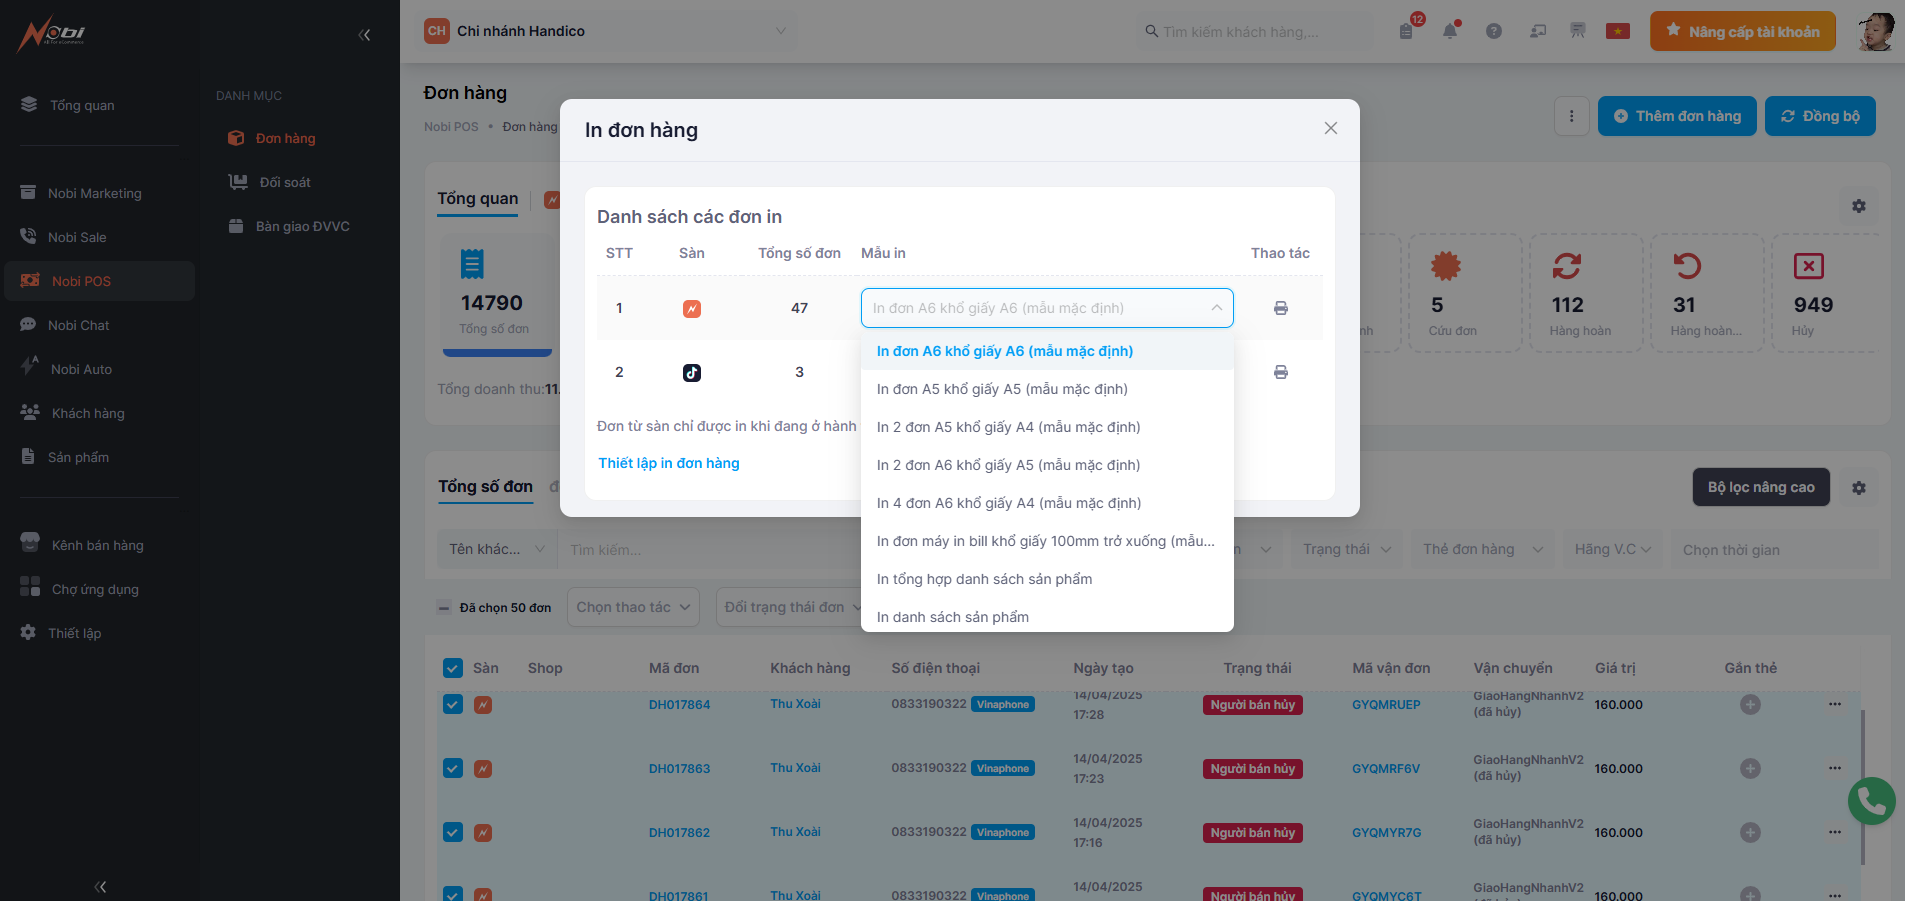1905x901 pixels.
Task: Select In đơn A5 khổ giấy A5 option
Action: click(x=1002, y=389)
